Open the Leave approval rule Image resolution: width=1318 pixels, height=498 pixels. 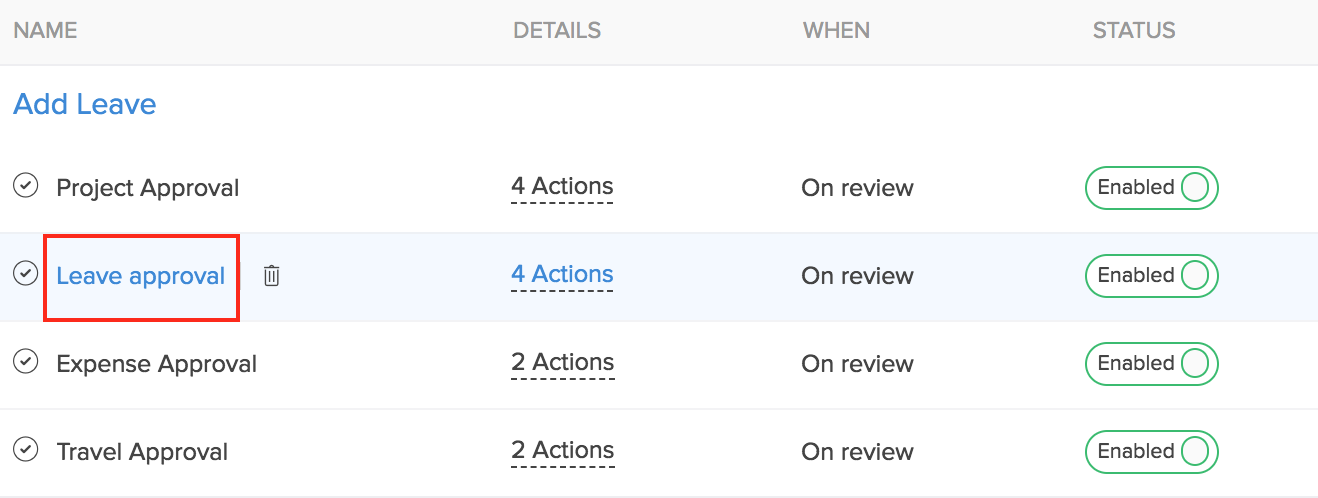[140, 276]
